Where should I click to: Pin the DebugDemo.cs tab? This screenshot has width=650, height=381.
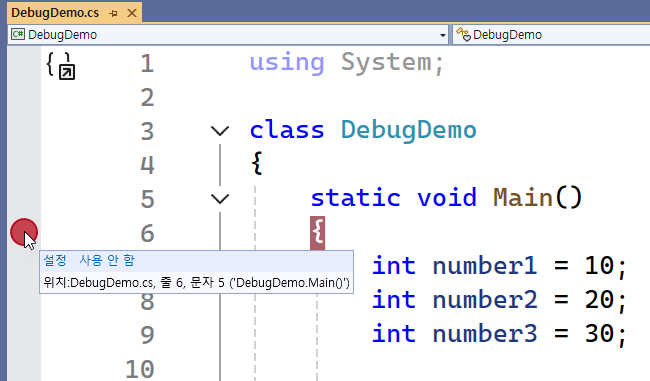pos(113,13)
